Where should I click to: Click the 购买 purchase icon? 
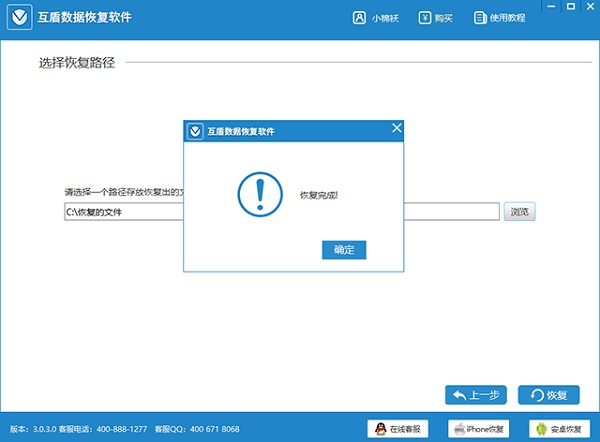[425, 18]
